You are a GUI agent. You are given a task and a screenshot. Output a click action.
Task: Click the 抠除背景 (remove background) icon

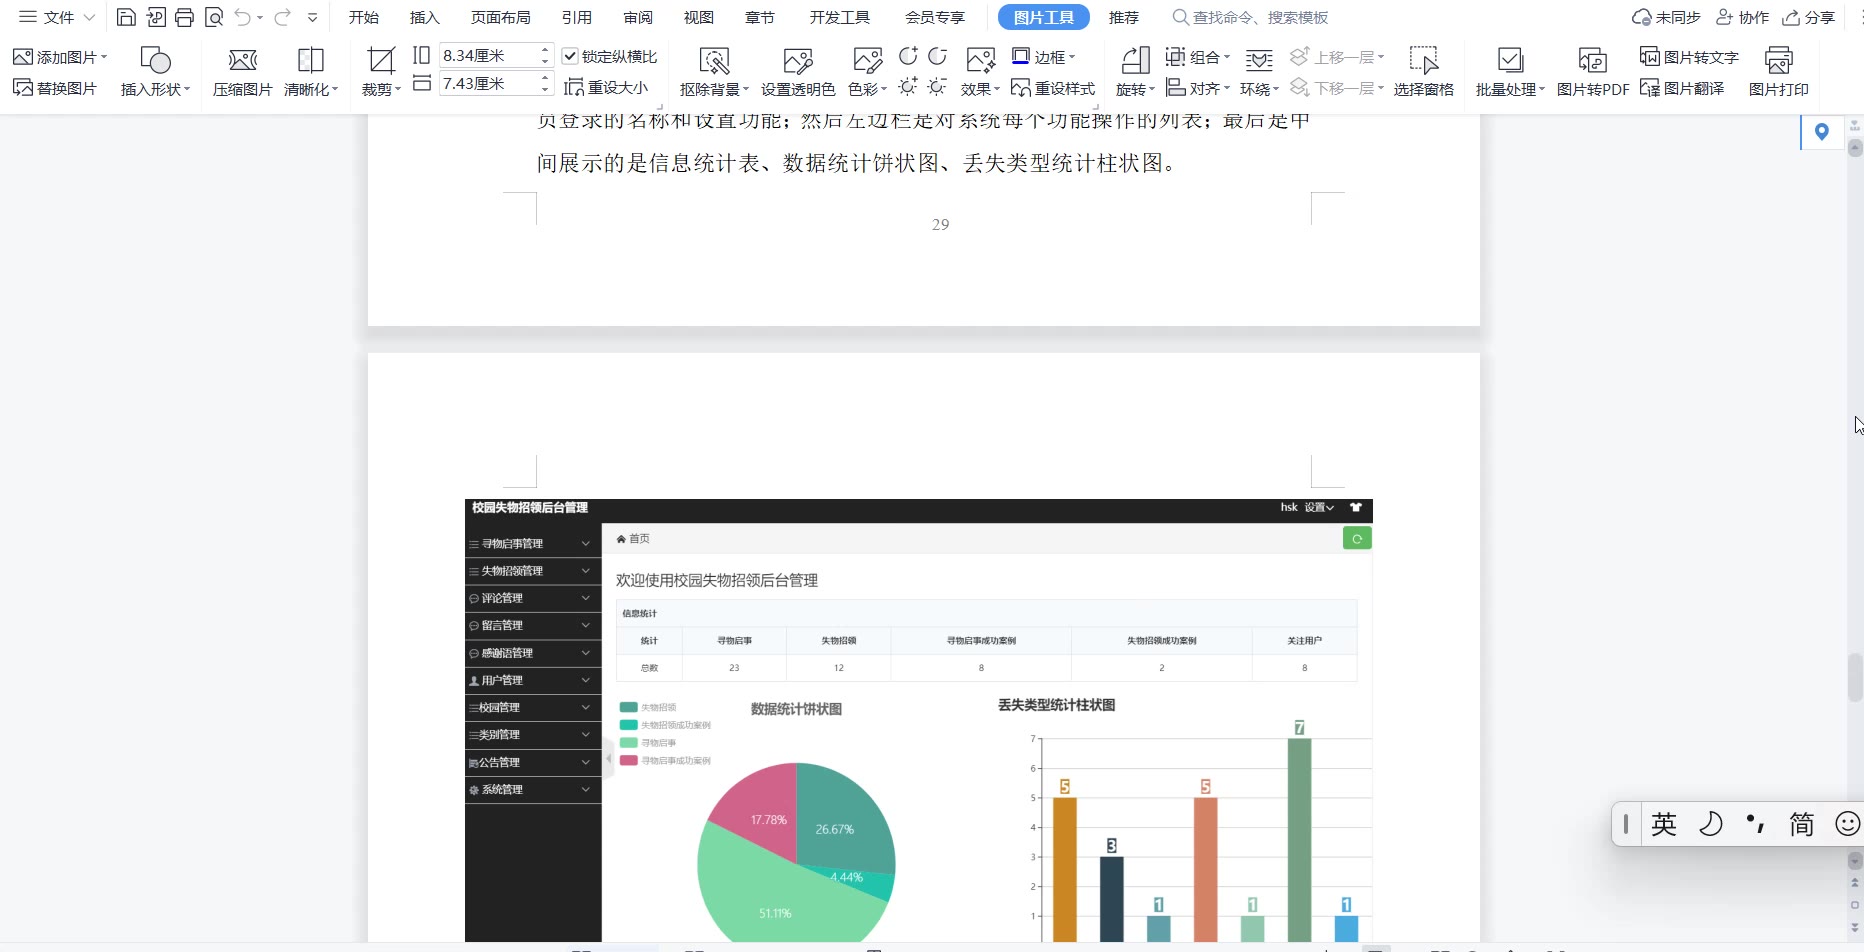tap(714, 61)
